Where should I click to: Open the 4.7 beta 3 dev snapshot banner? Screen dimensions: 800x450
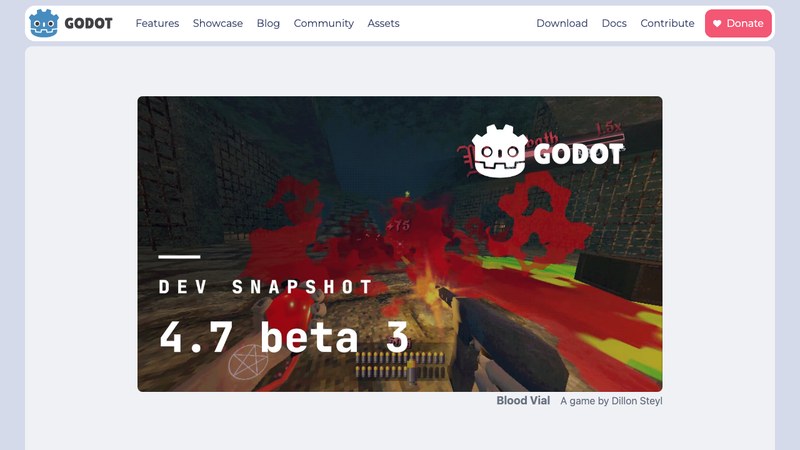(x=399, y=244)
